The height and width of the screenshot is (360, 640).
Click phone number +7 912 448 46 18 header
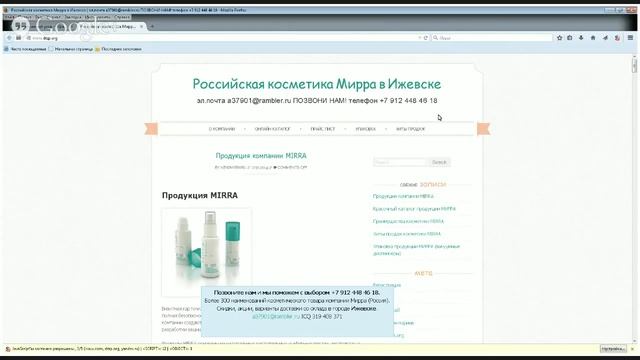coord(408,101)
